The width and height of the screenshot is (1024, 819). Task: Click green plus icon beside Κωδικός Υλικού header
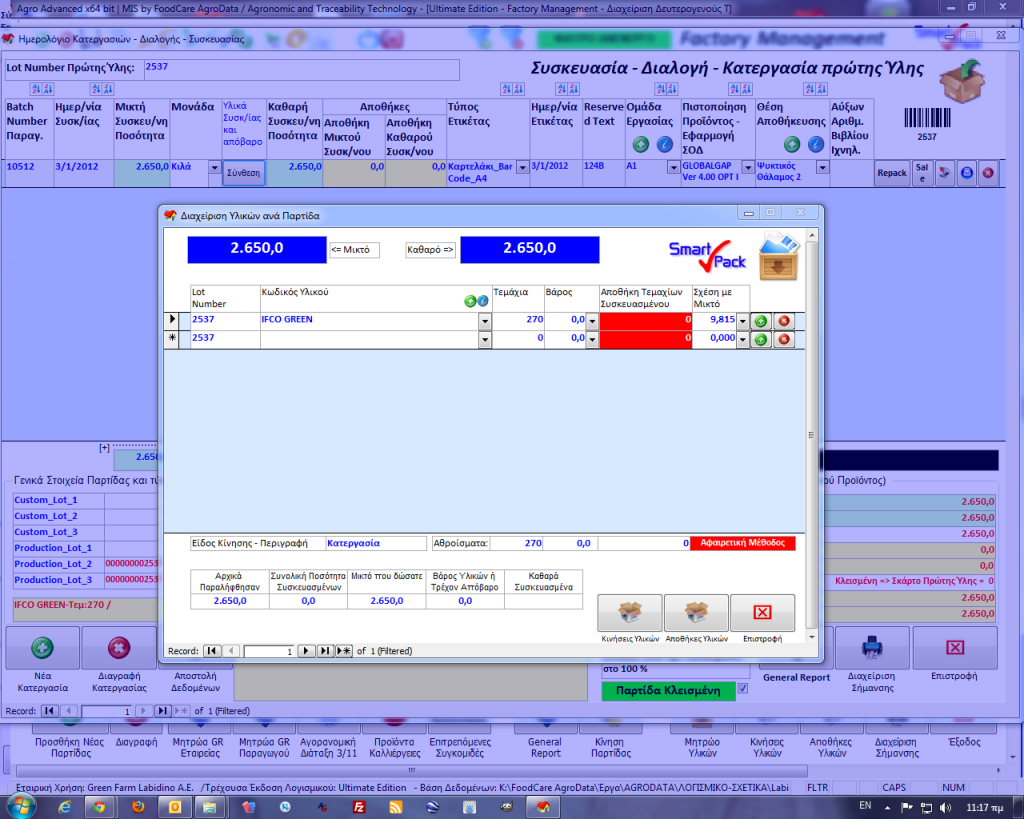pos(470,301)
